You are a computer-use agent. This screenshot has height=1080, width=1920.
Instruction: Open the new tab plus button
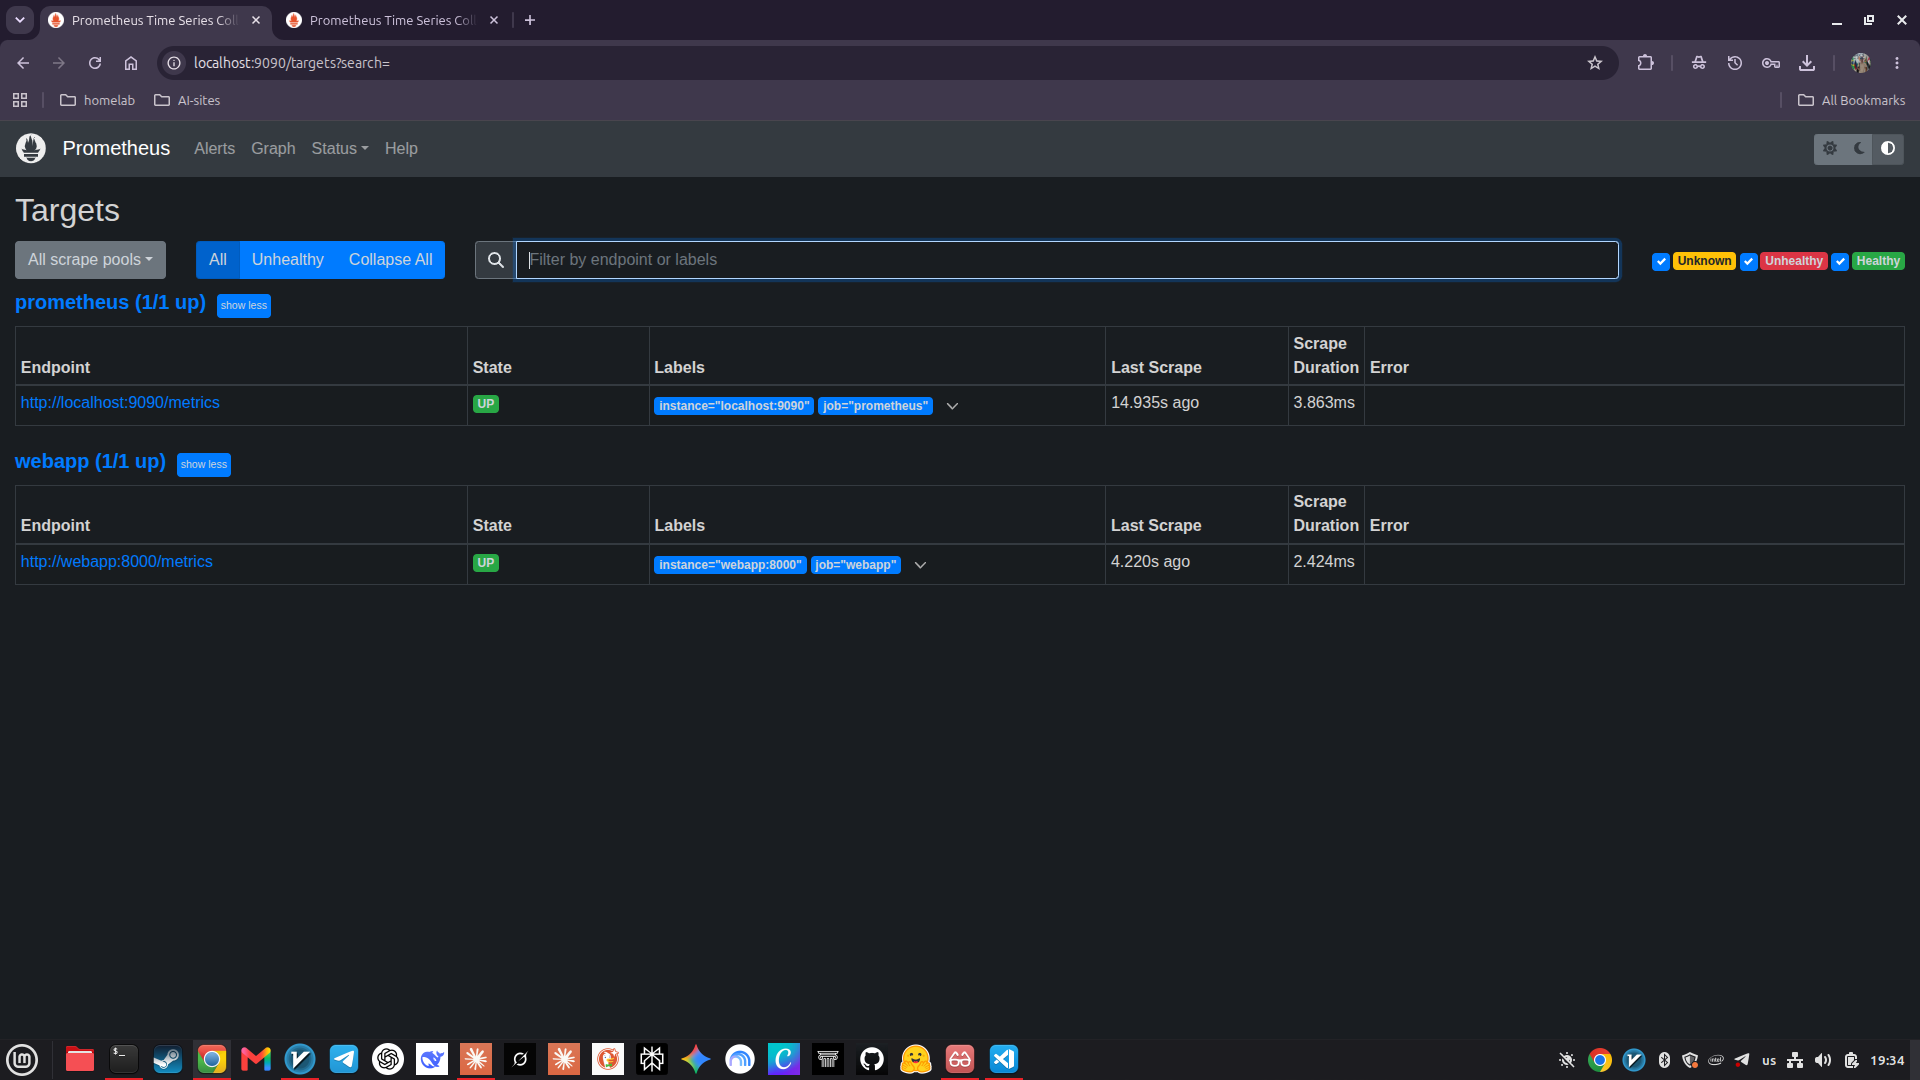click(x=530, y=20)
